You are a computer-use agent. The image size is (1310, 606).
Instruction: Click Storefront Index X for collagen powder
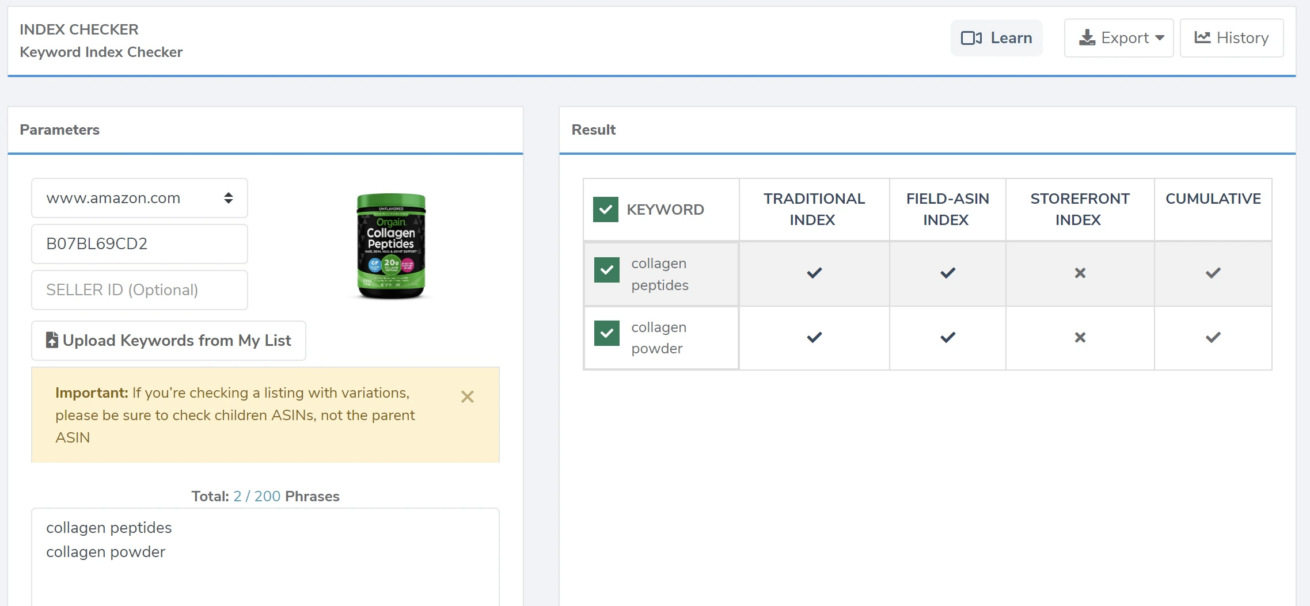[x=1080, y=338]
